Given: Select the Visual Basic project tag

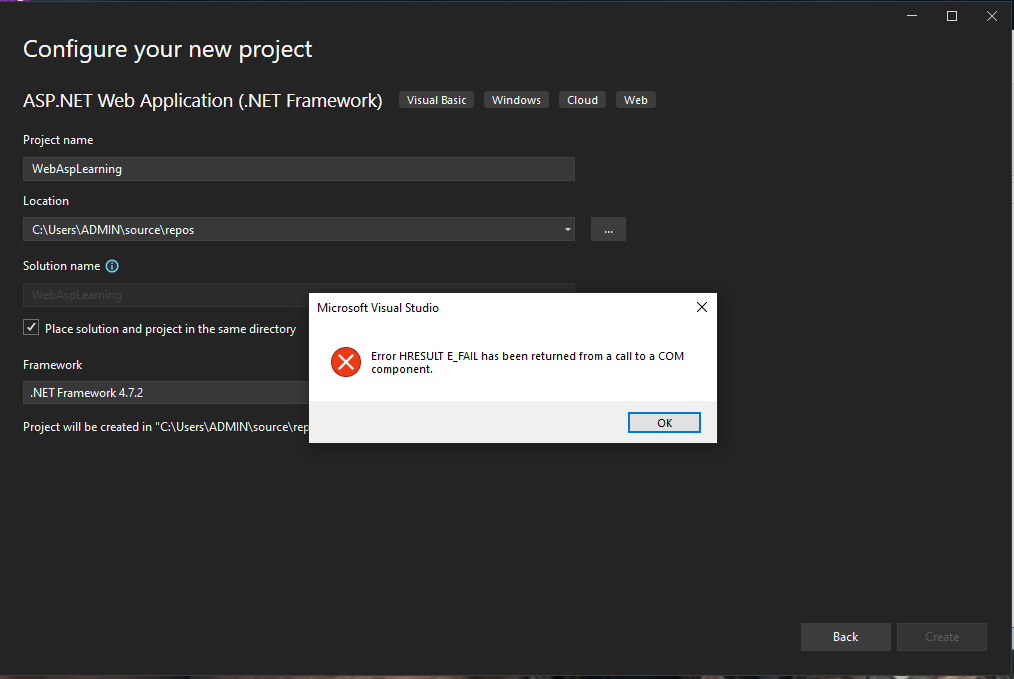Looking at the screenshot, I should (436, 99).
